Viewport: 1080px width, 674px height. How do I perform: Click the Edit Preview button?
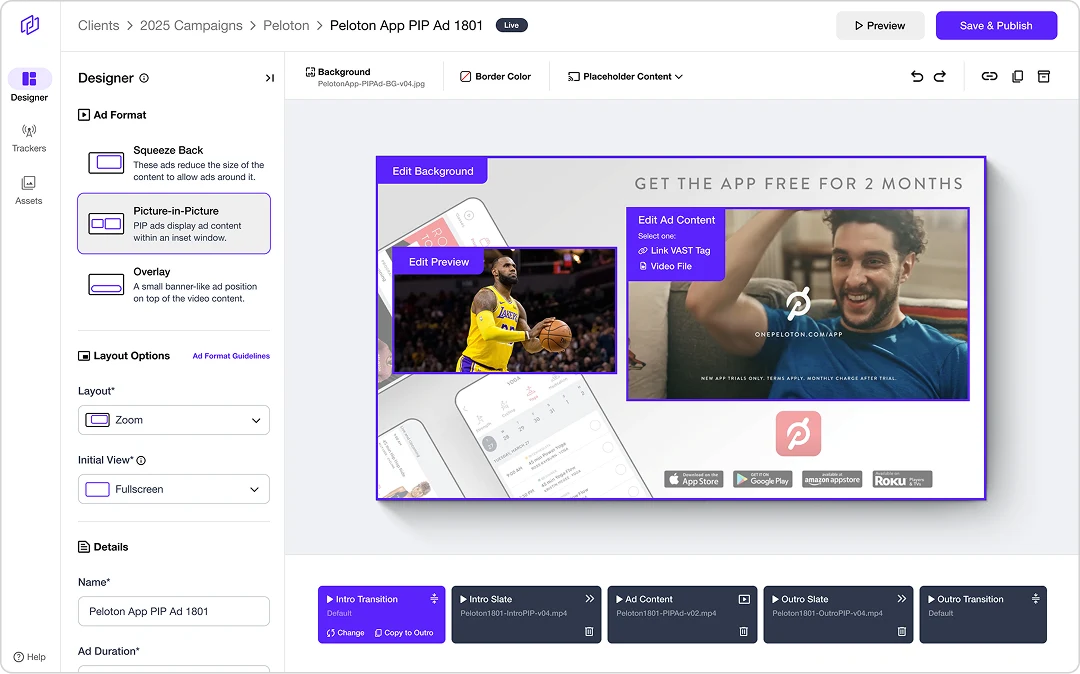[x=439, y=262]
